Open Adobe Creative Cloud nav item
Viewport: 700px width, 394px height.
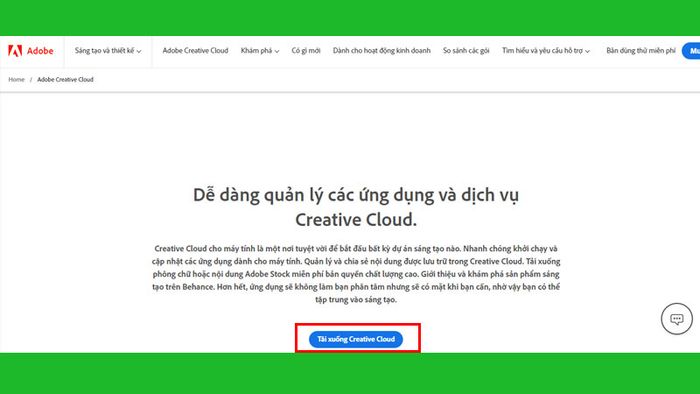[x=195, y=51]
